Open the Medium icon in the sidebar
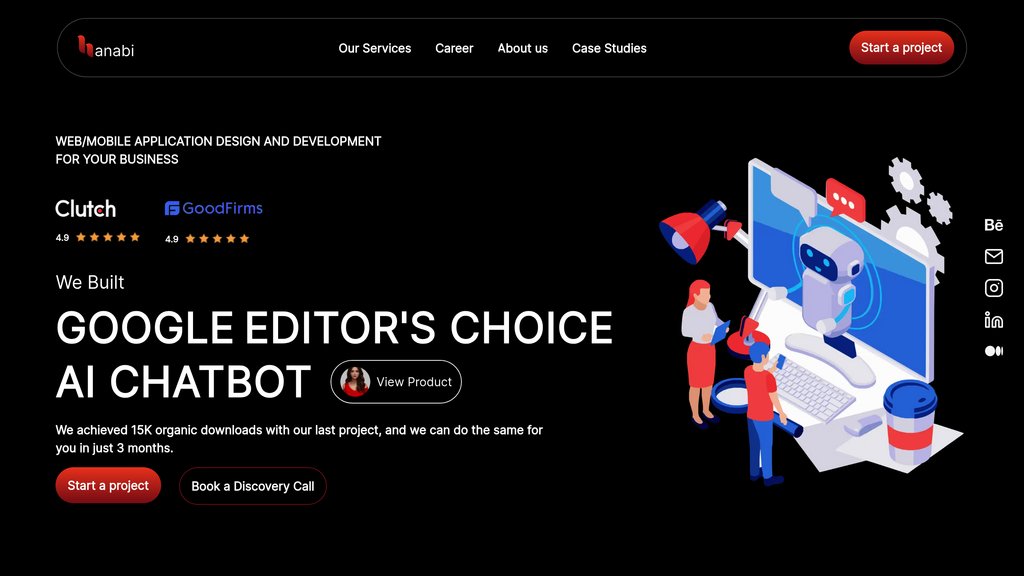 point(993,351)
